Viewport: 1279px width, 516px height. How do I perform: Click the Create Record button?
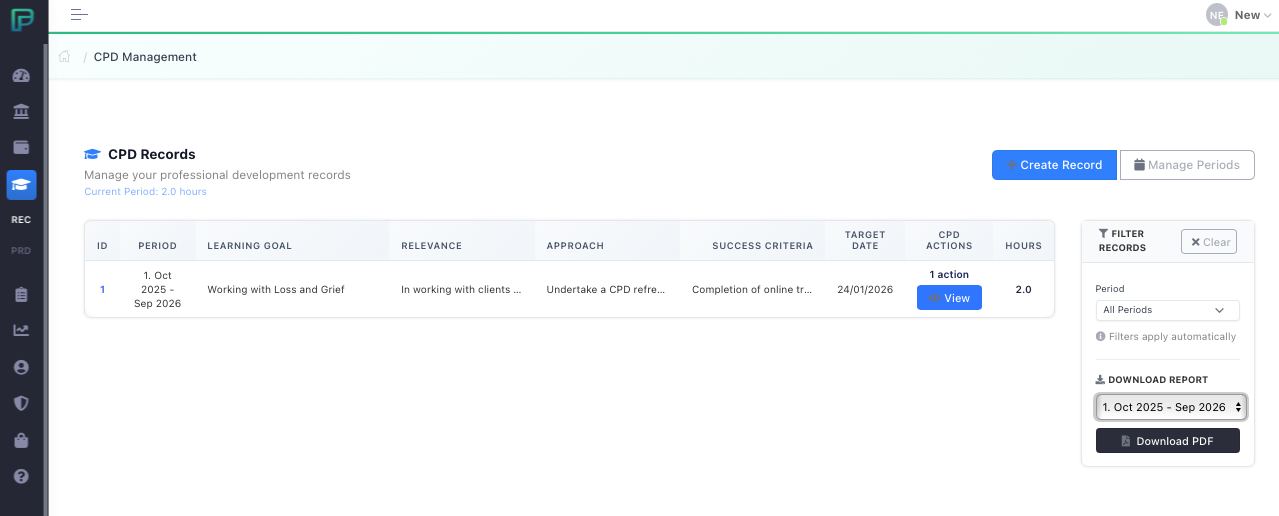1053,165
